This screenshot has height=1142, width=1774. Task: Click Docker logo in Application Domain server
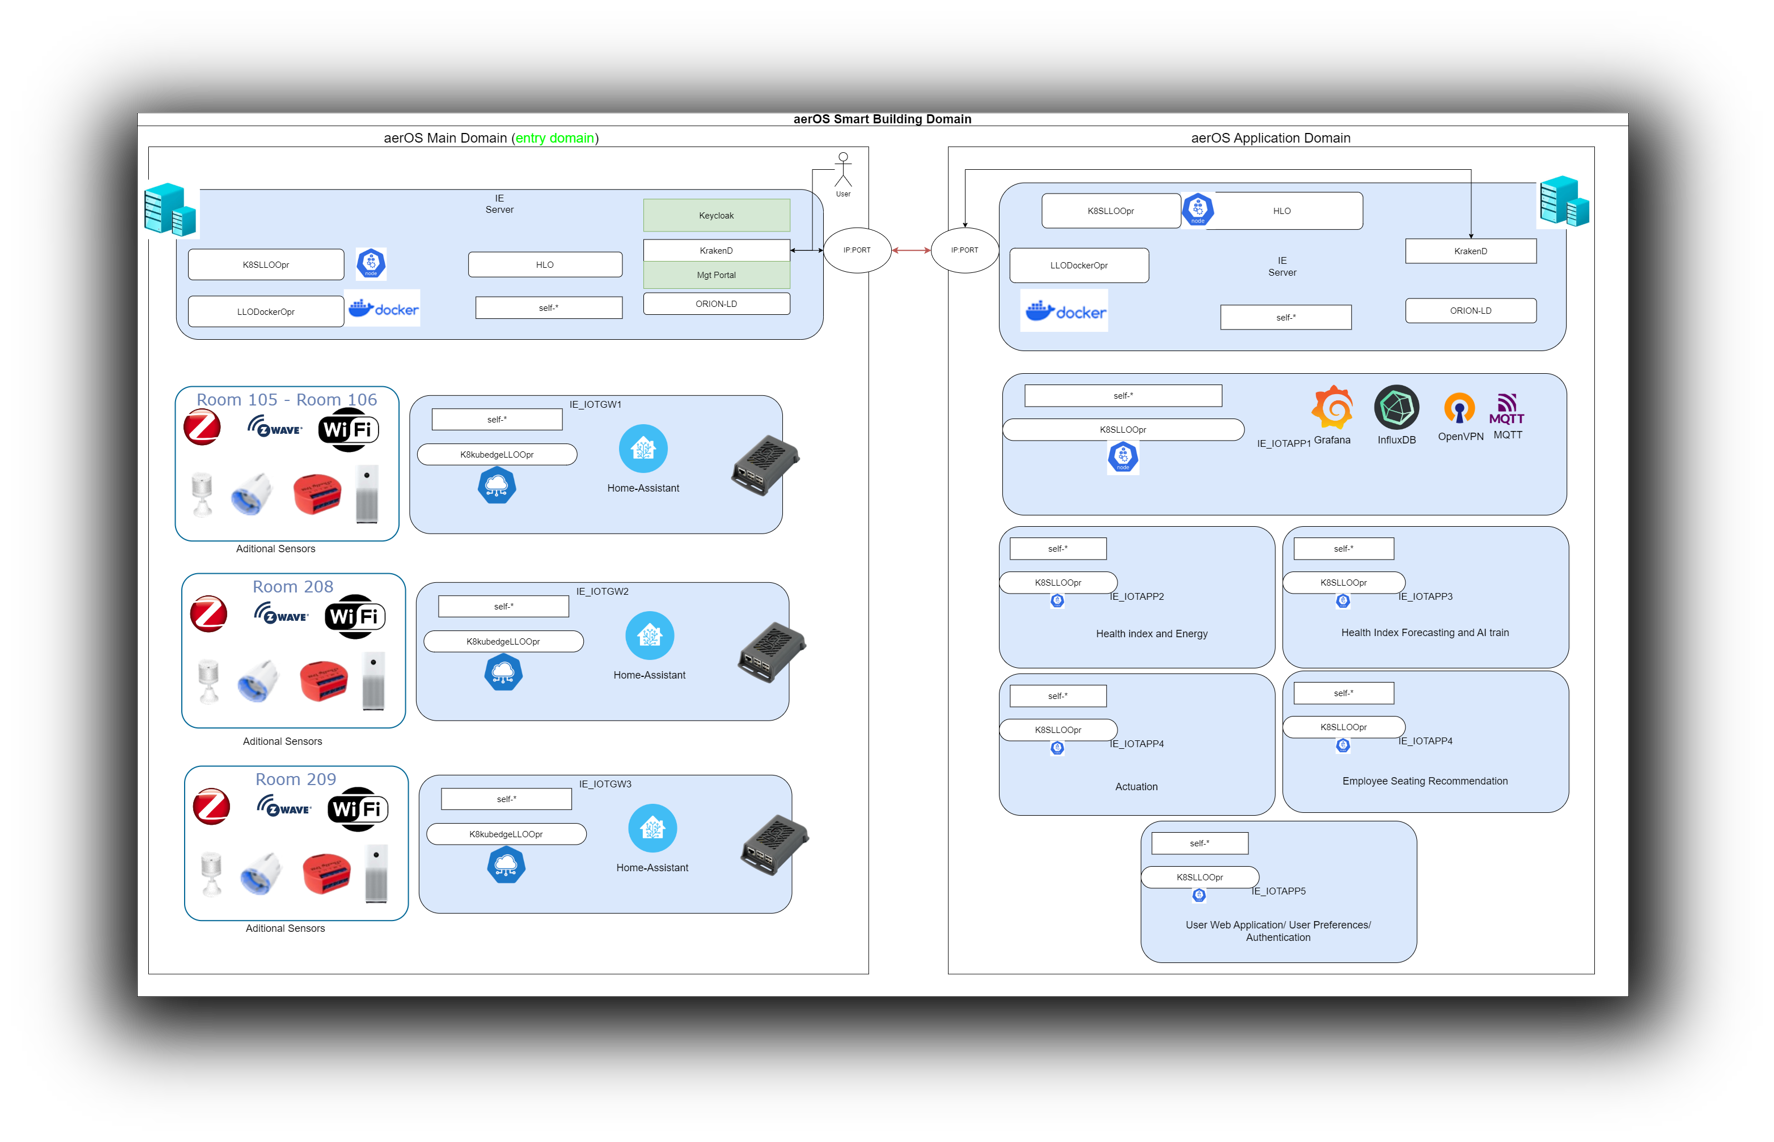pos(1065,312)
